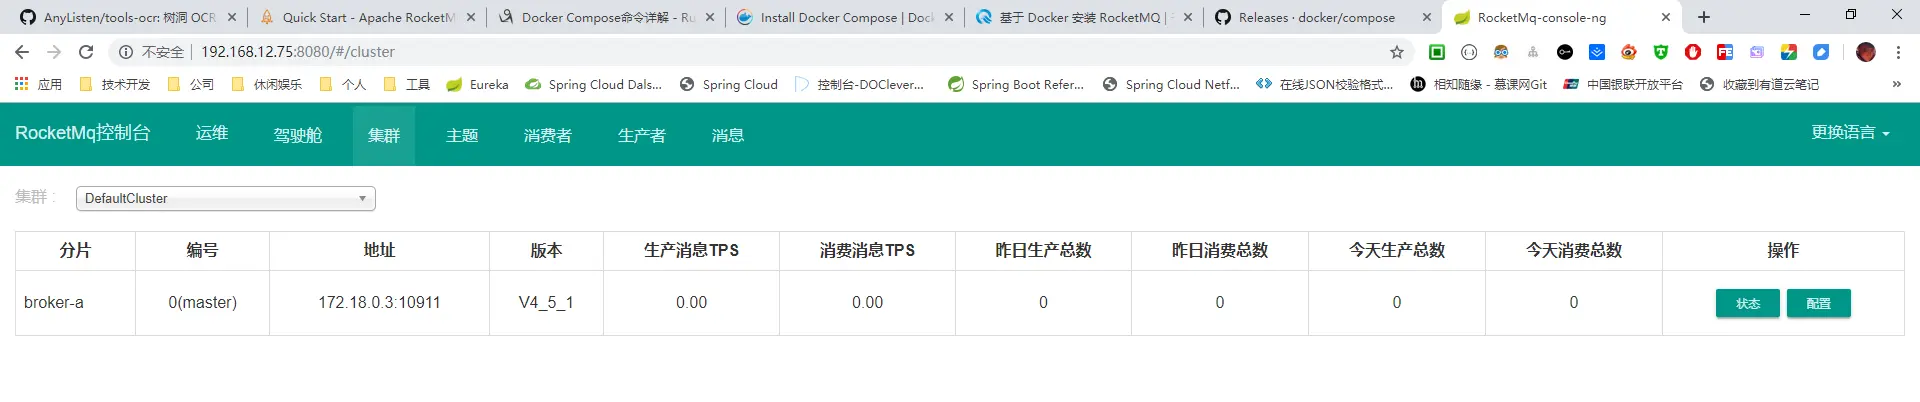The image size is (1920, 402).
Task: Click the RocketMq控制台 brand link
Action: click(x=83, y=133)
